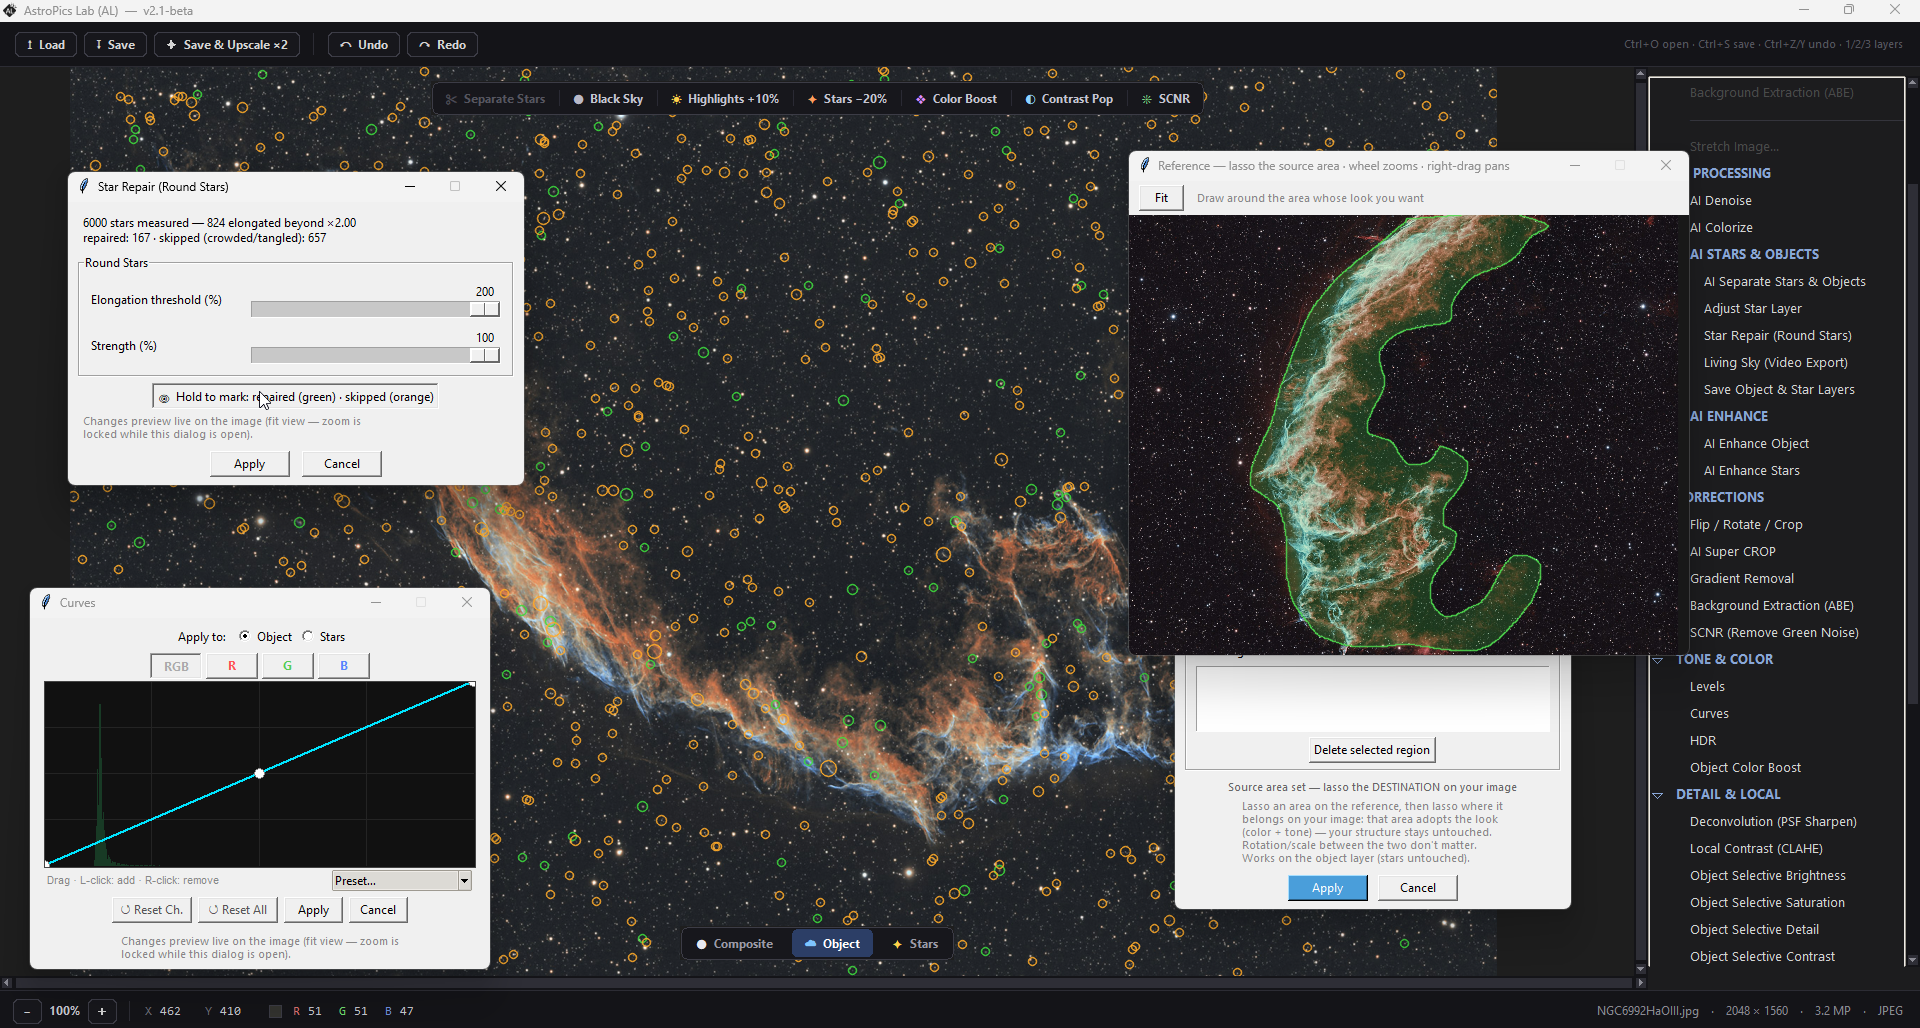
Task: Click the empty region list box
Action: (x=1372, y=698)
